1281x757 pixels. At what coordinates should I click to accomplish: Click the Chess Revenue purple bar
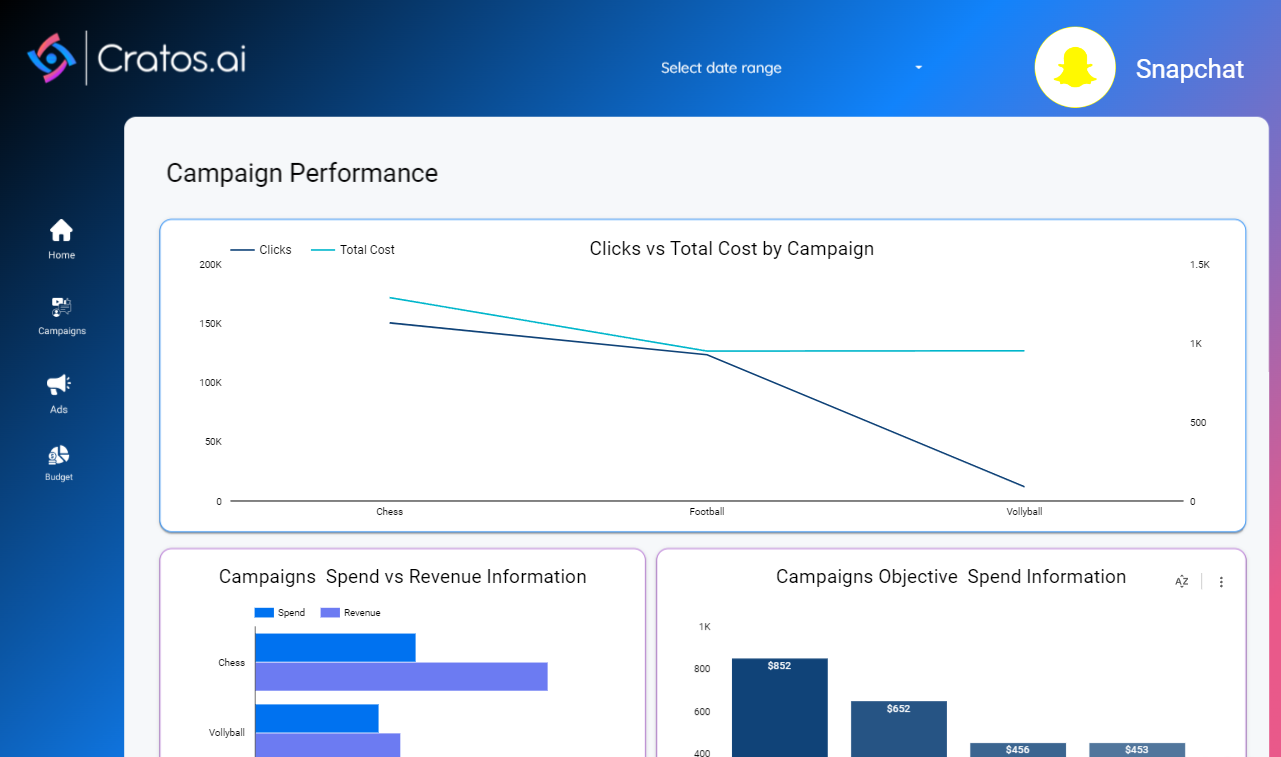[402, 676]
